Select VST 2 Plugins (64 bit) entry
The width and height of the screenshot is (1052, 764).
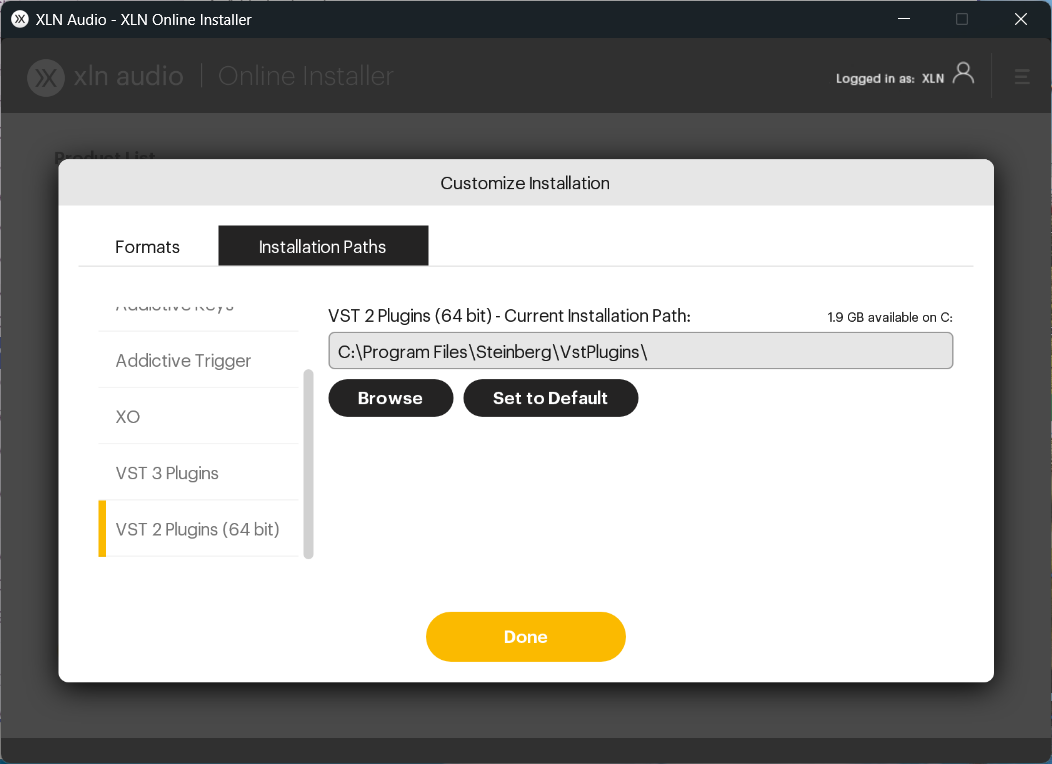[199, 529]
